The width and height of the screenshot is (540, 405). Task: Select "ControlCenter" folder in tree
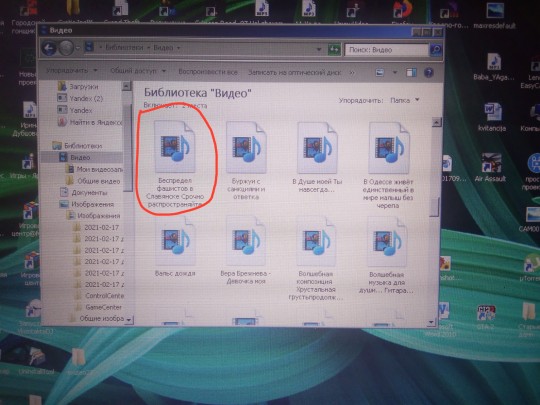(x=104, y=295)
